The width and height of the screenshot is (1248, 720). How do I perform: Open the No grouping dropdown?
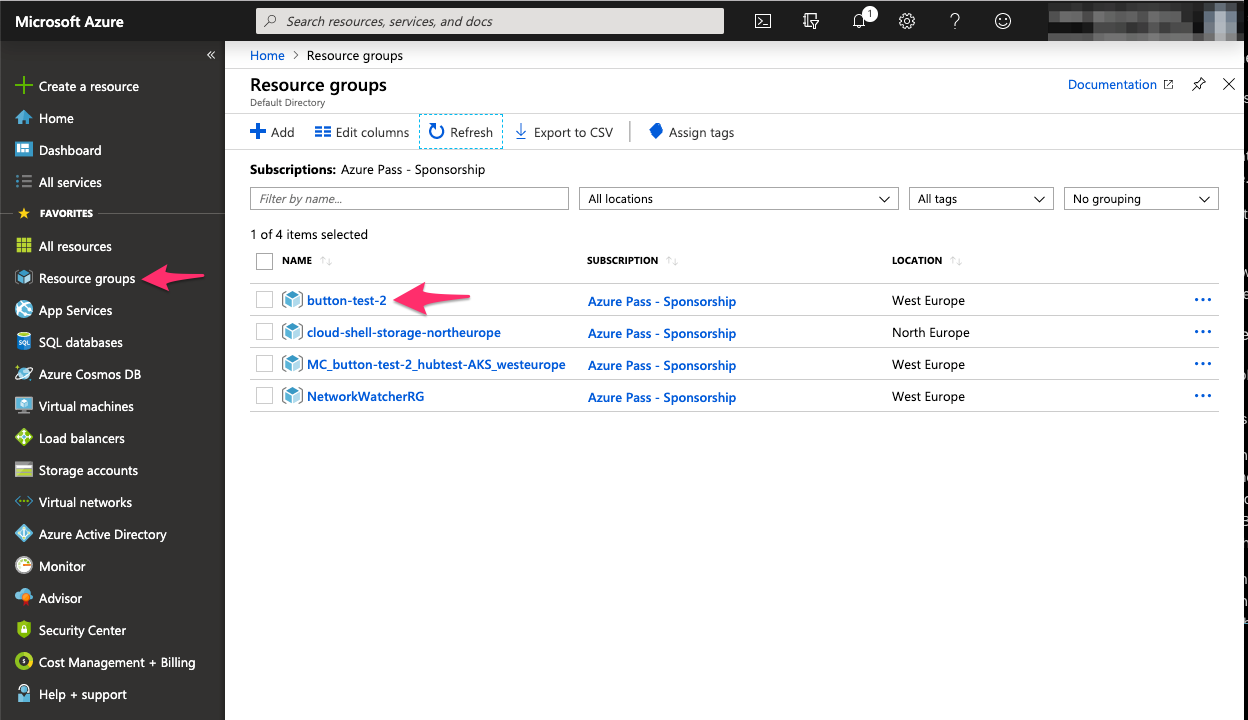pyautogui.click(x=1141, y=199)
